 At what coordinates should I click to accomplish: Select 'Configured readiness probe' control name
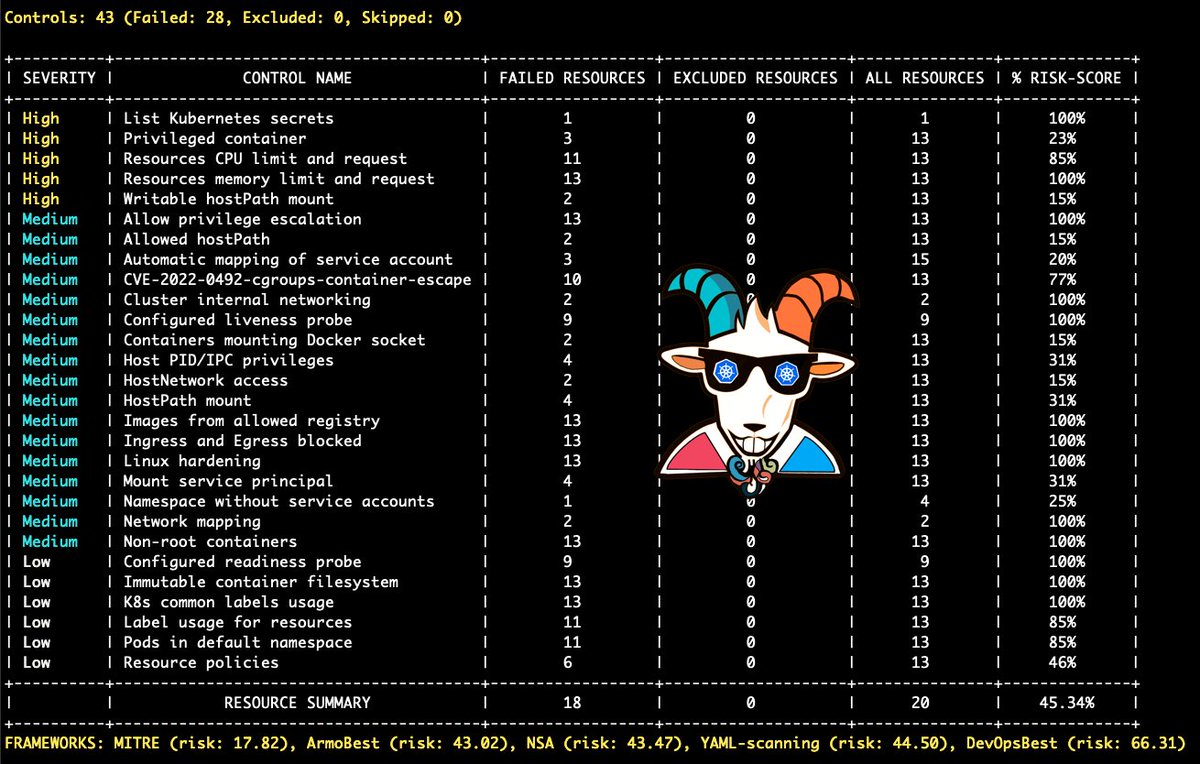coord(243,561)
